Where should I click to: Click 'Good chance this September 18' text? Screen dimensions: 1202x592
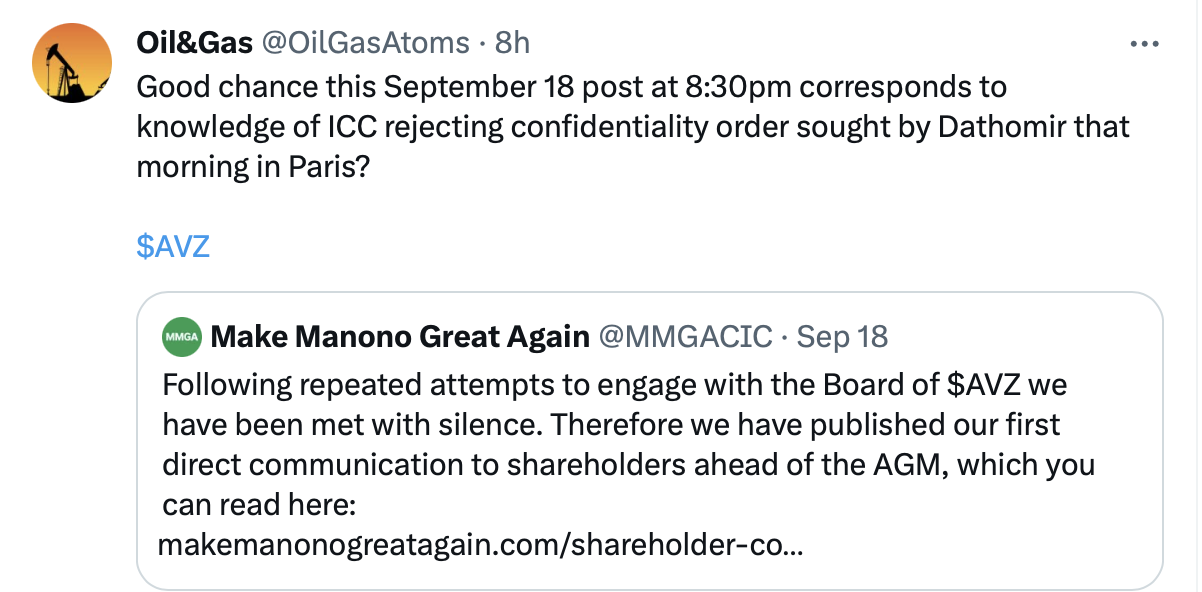point(355,87)
